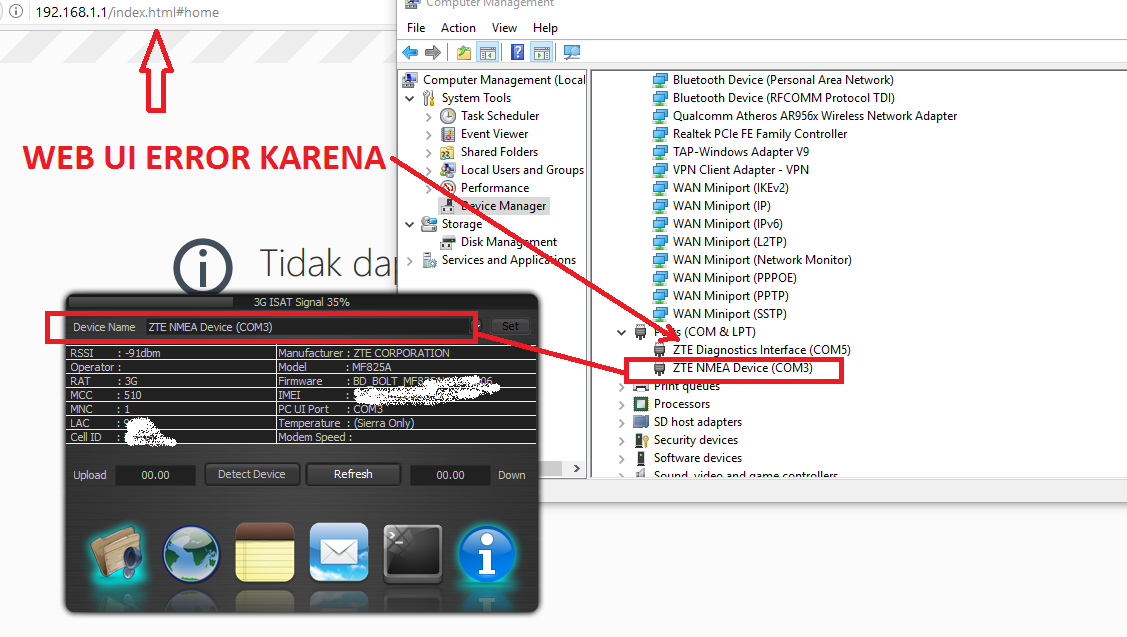
Task: Click the SD host adapters icon
Action: tap(641, 422)
